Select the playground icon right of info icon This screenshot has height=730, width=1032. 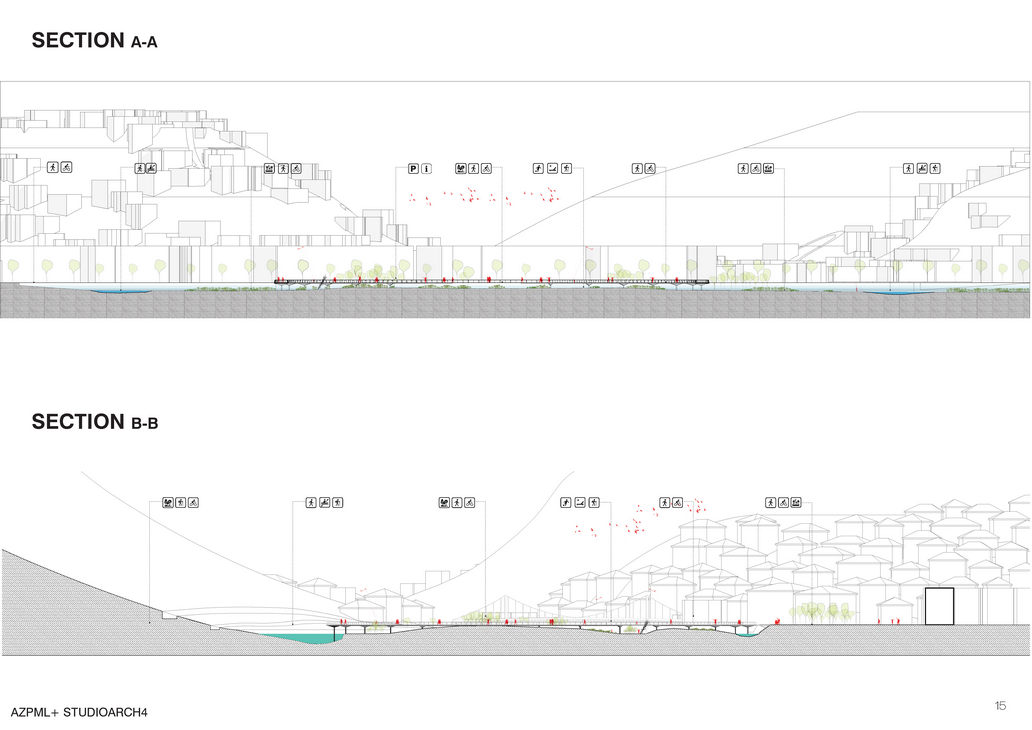click(461, 168)
